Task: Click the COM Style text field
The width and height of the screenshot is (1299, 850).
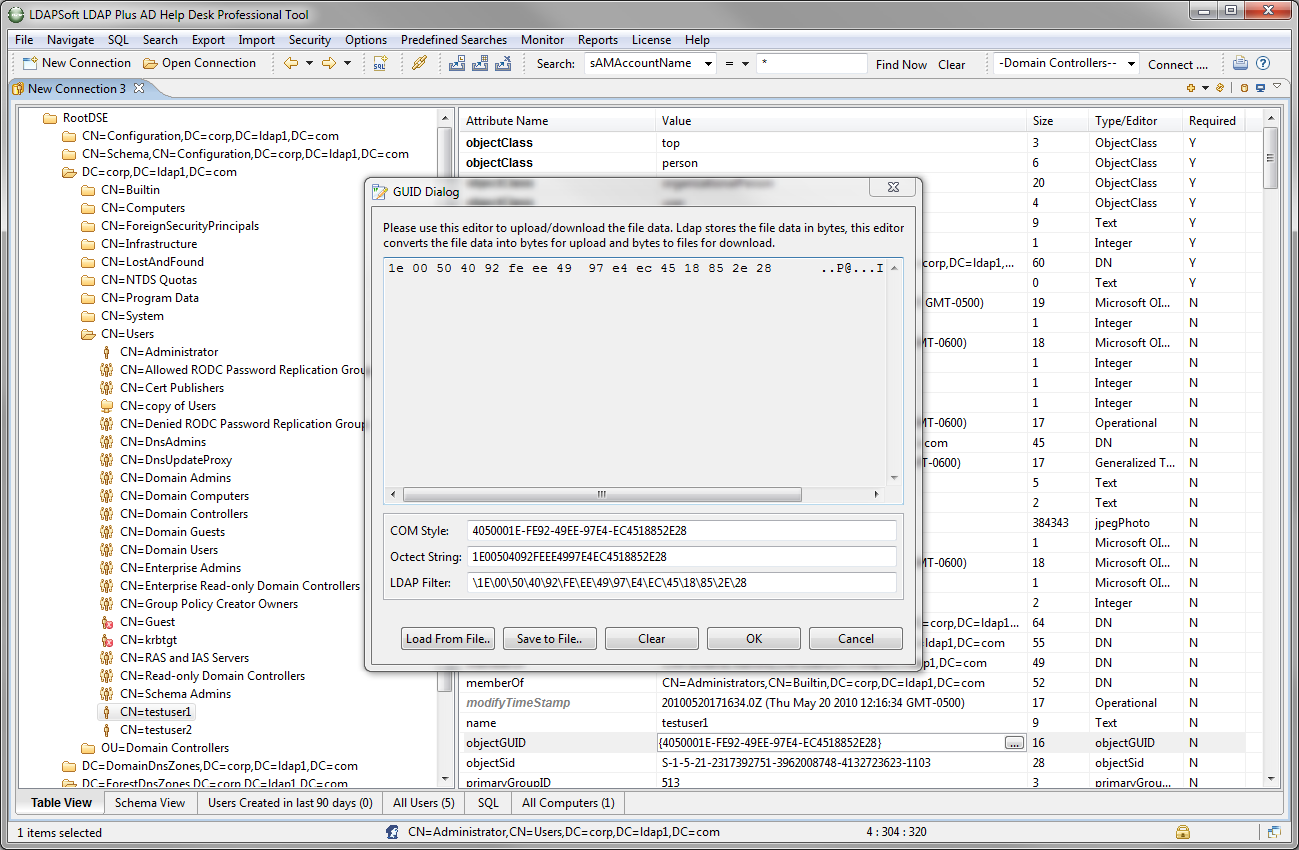Action: point(682,531)
